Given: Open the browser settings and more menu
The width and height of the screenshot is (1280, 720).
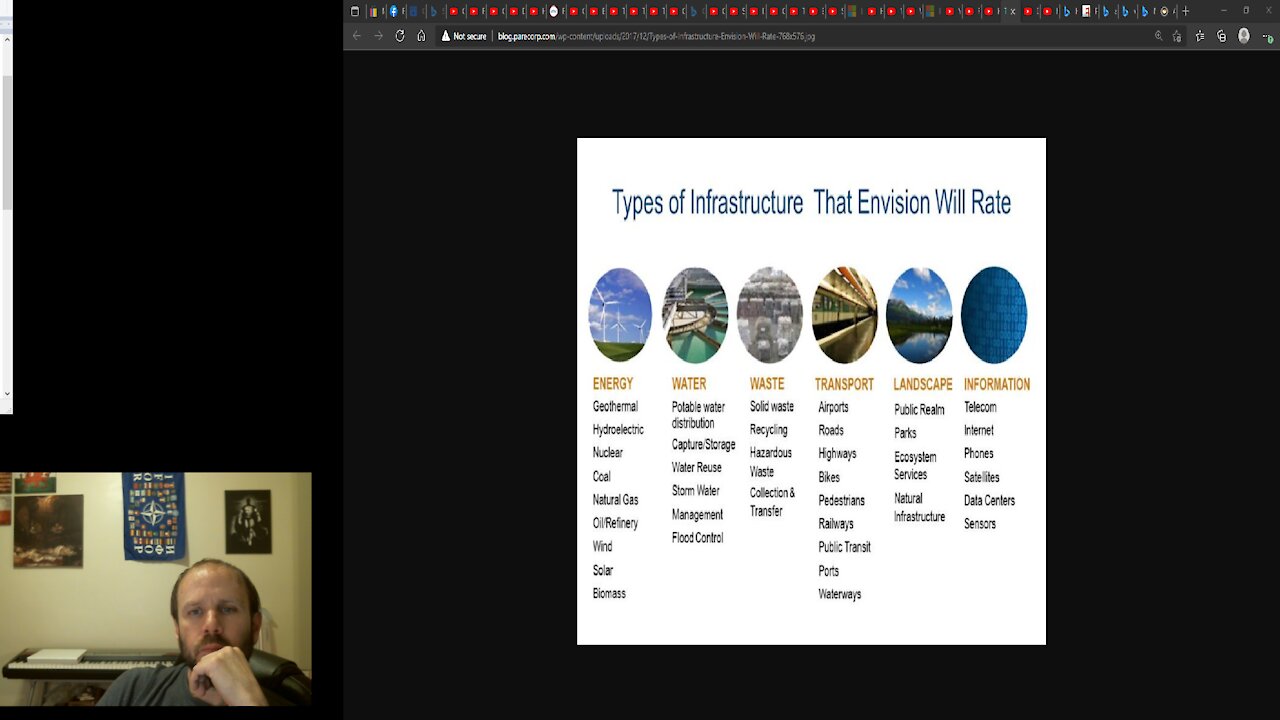Looking at the screenshot, I should 1266,36.
